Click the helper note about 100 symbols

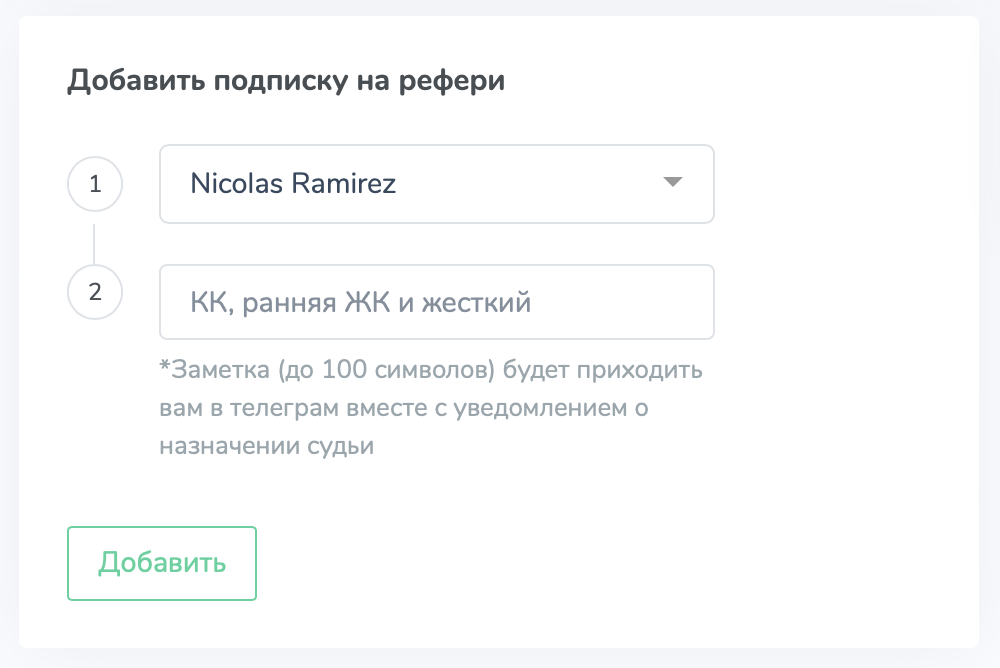(430, 407)
